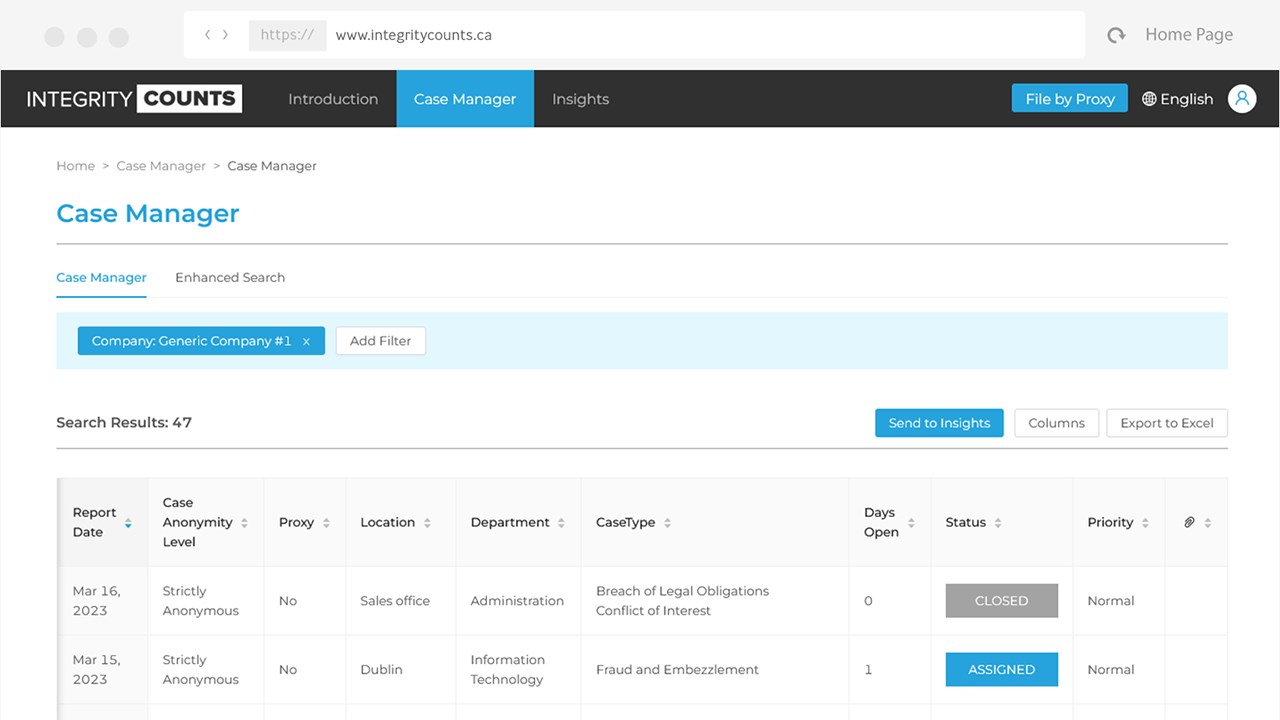Viewport: 1280px width, 720px height.
Task: Open the Insights nav item
Action: click(x=580, y=99)
